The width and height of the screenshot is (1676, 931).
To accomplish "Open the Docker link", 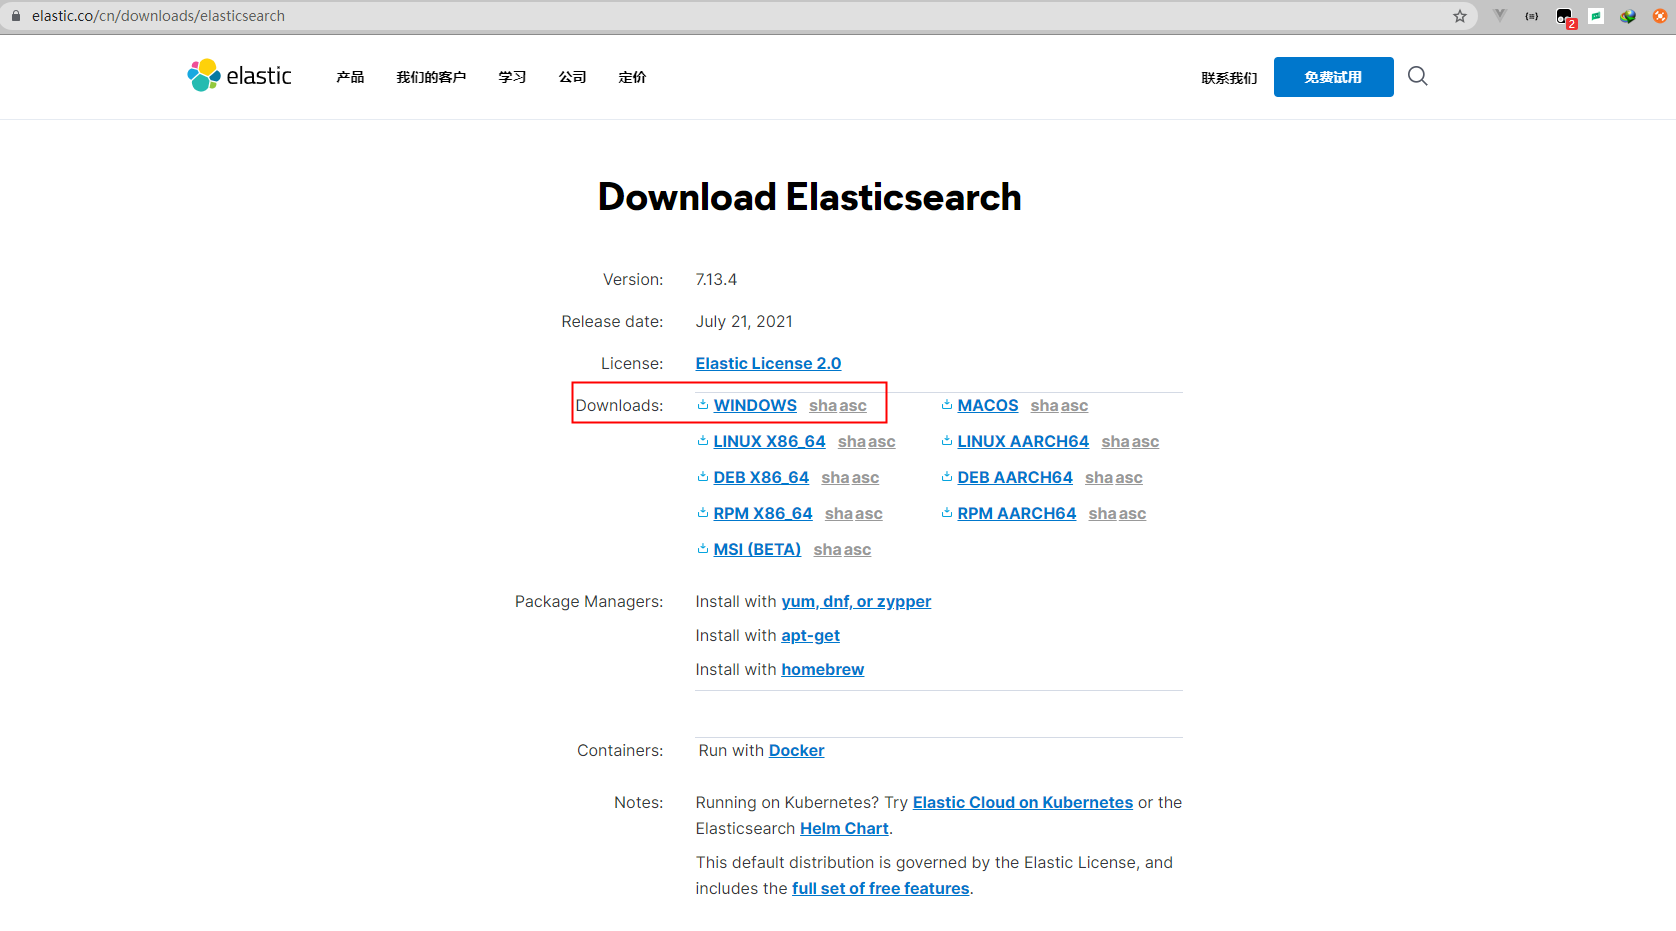I will pyautogui.click(x=797, y=750).
